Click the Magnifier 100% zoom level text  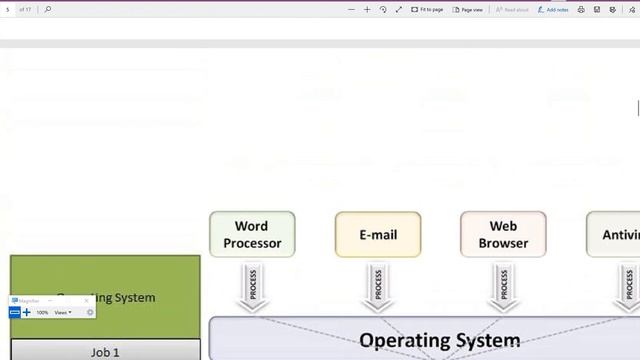(x=42, y=313)
